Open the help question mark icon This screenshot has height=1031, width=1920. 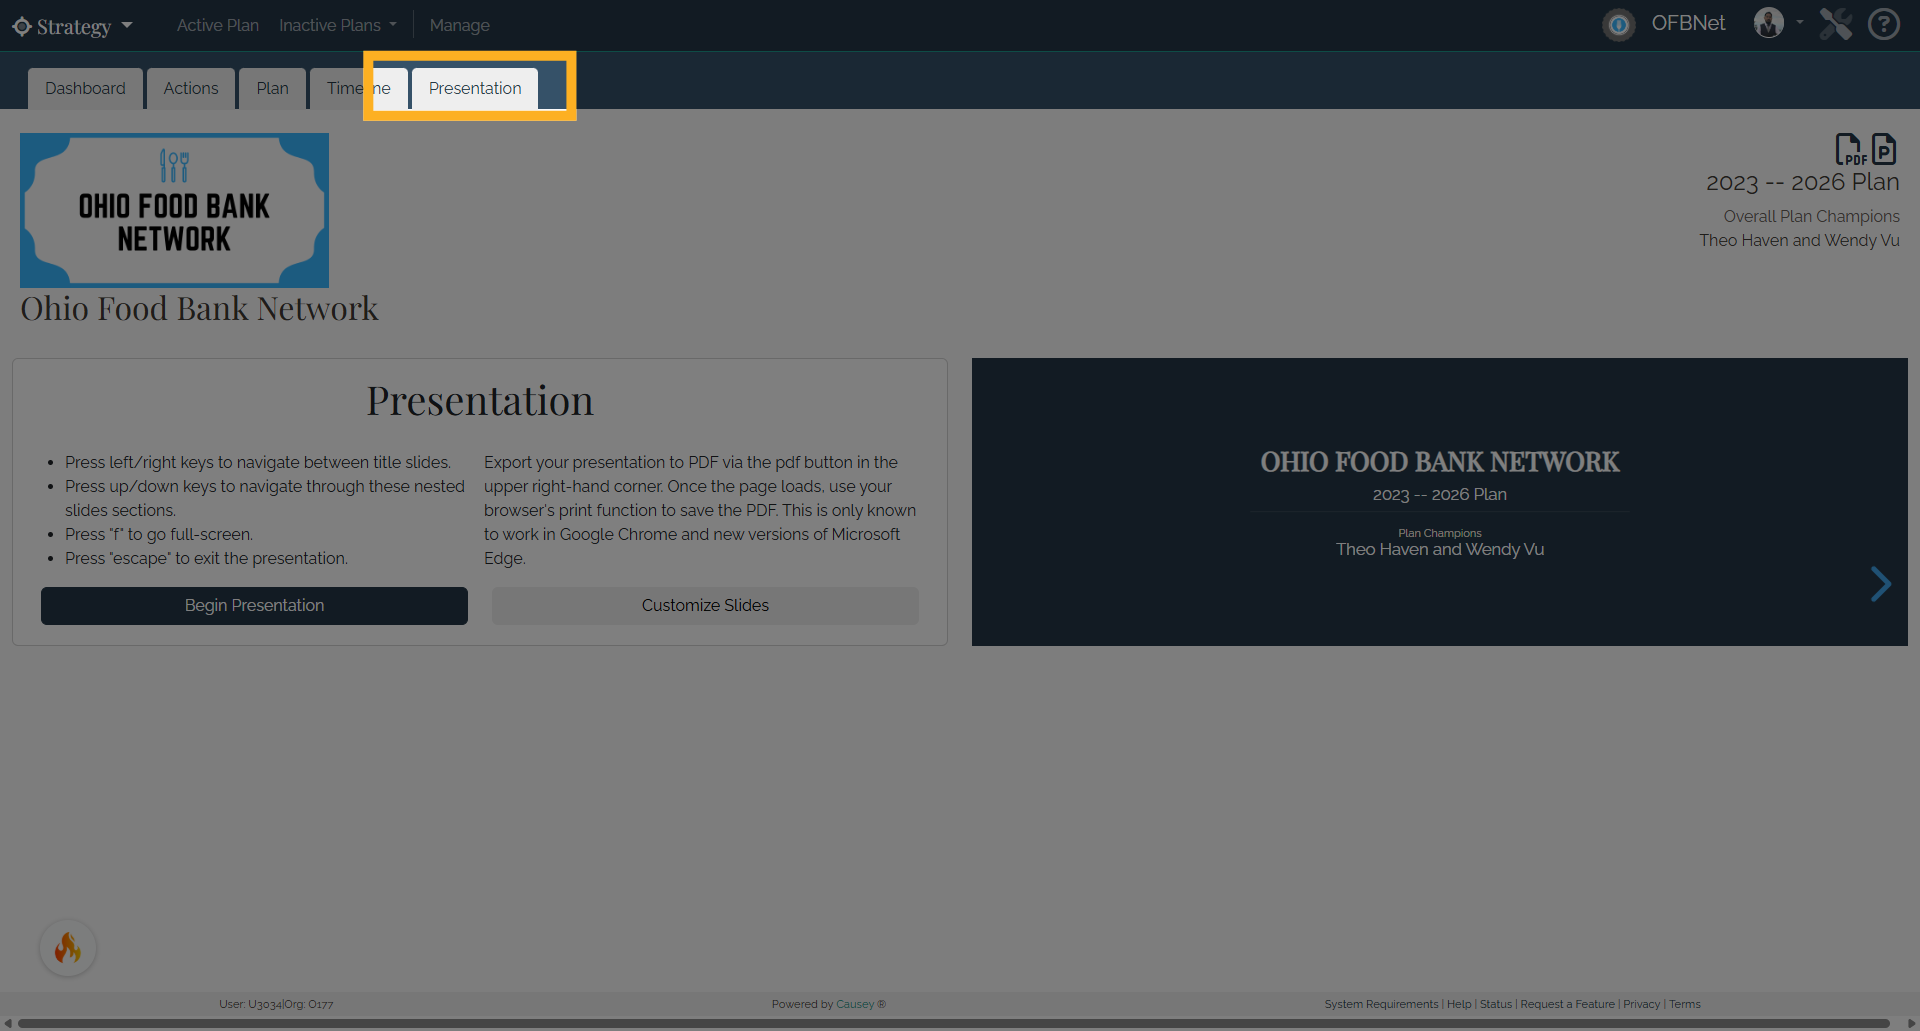click(x=1884, y=24)
